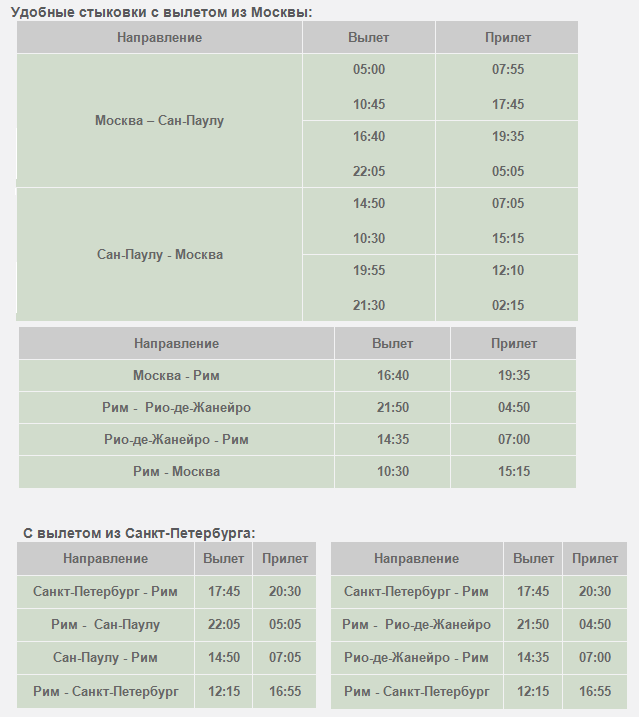The width and height of the screenshot is (642, 717).
Task: Select the Рим - Сан-Паулу row label
Action: coord(105,625)
